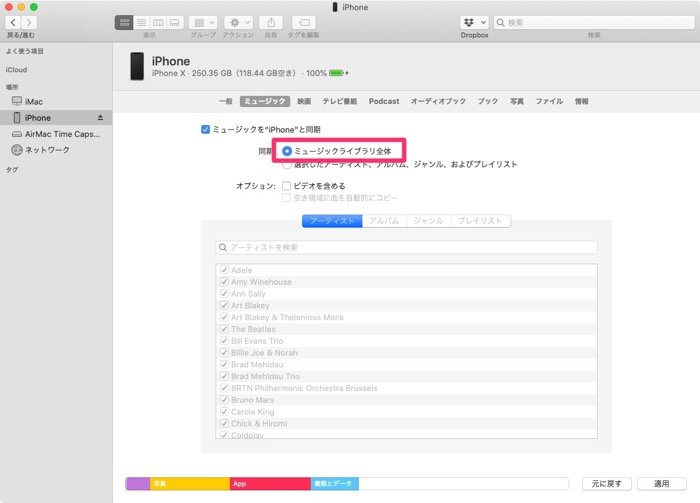
Task: Toggle the Amy Winehouse checkbox
Action: coord(224,282)
